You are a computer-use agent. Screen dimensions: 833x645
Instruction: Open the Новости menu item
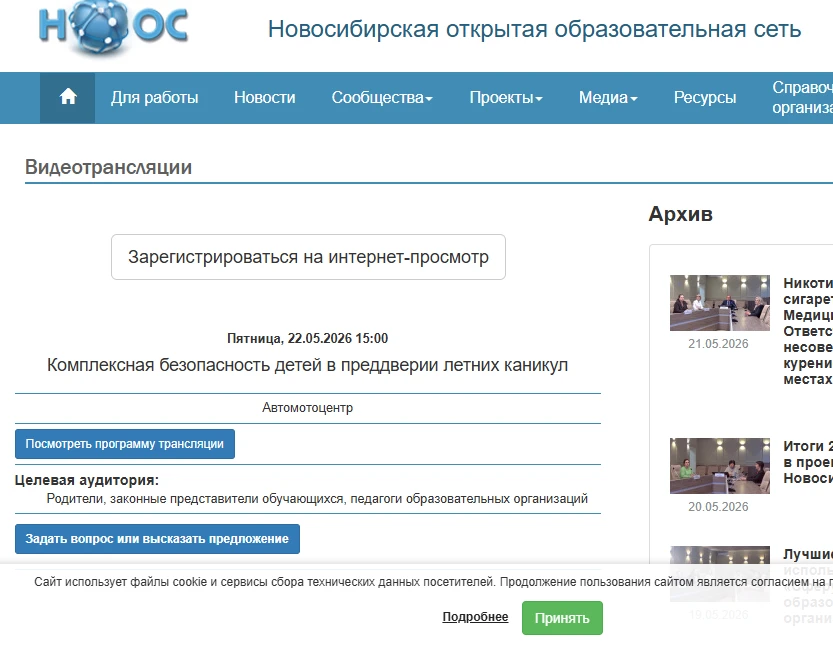click(x=265, y=98)
